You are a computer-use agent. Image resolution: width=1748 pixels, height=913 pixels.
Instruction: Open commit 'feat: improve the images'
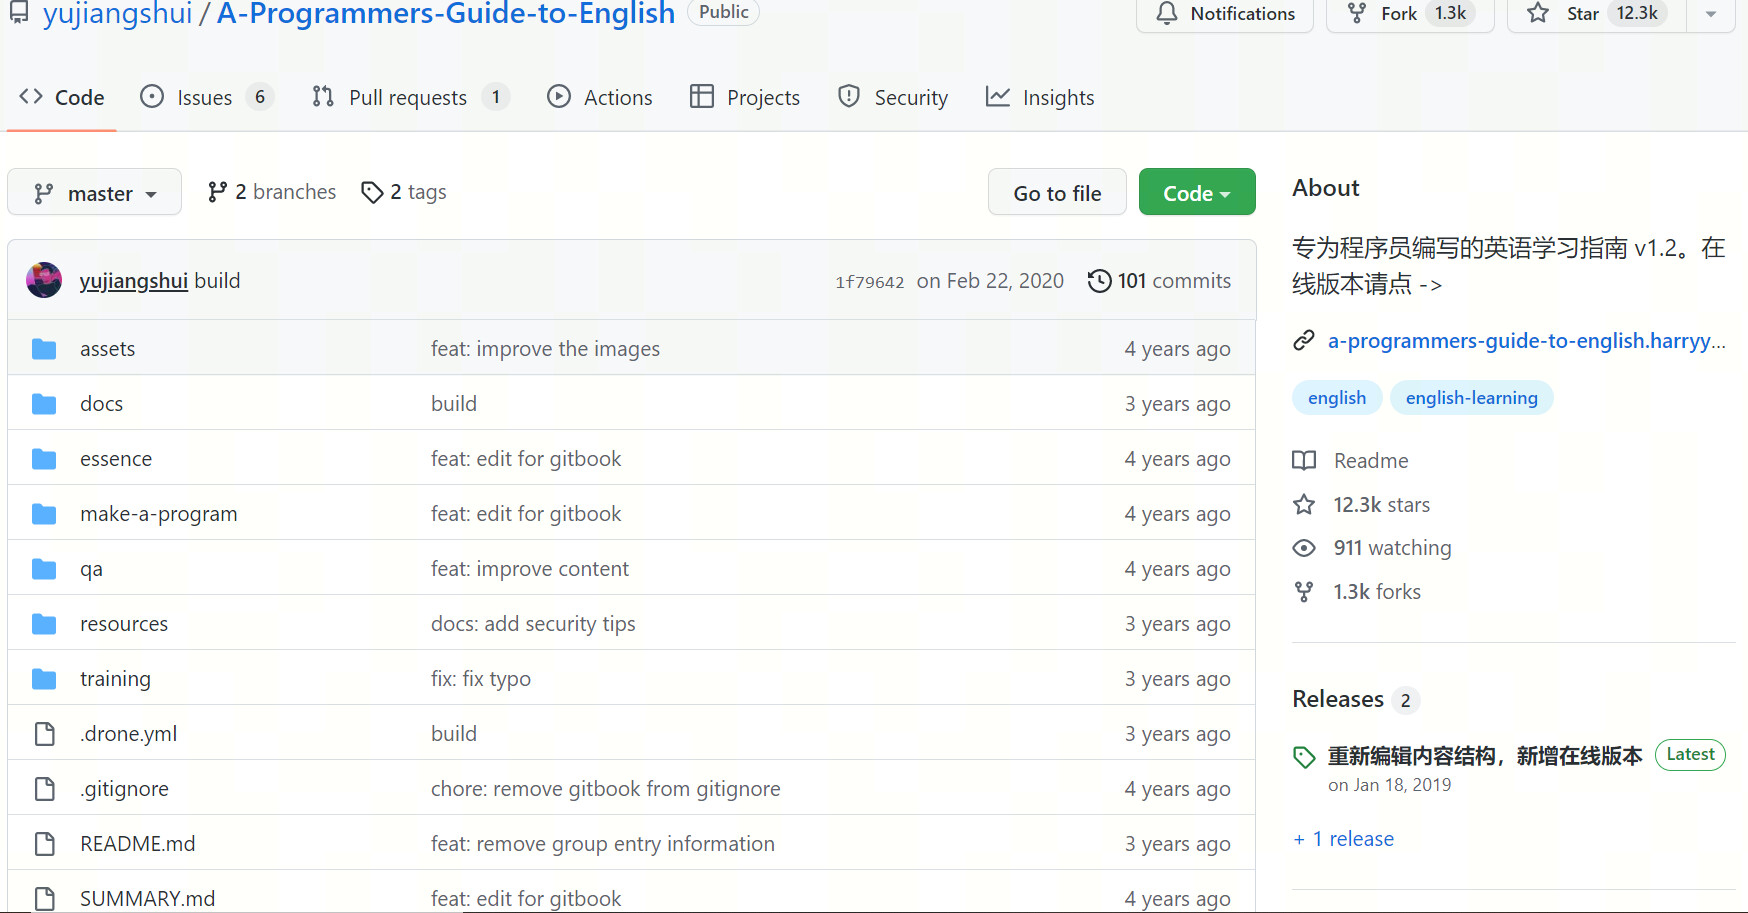coord(546,349)
